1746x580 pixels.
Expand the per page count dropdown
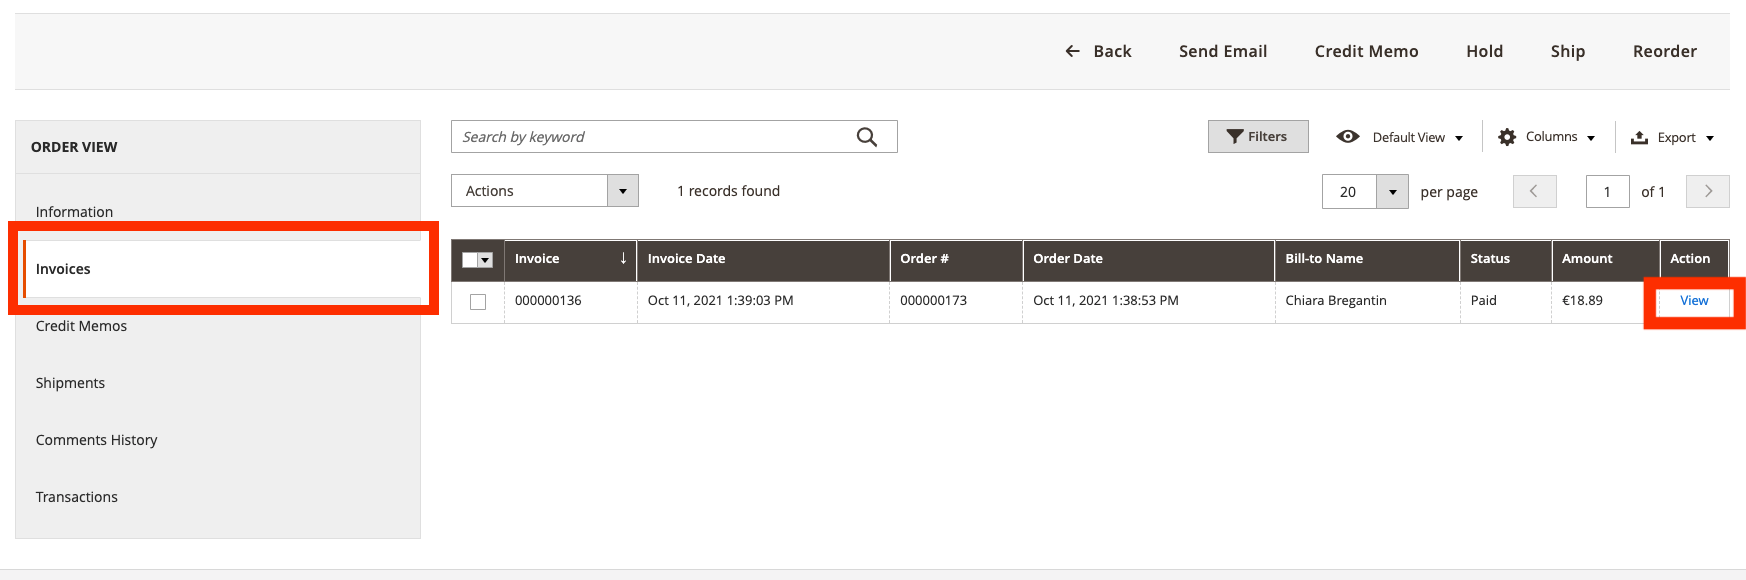click(1392, 191)
